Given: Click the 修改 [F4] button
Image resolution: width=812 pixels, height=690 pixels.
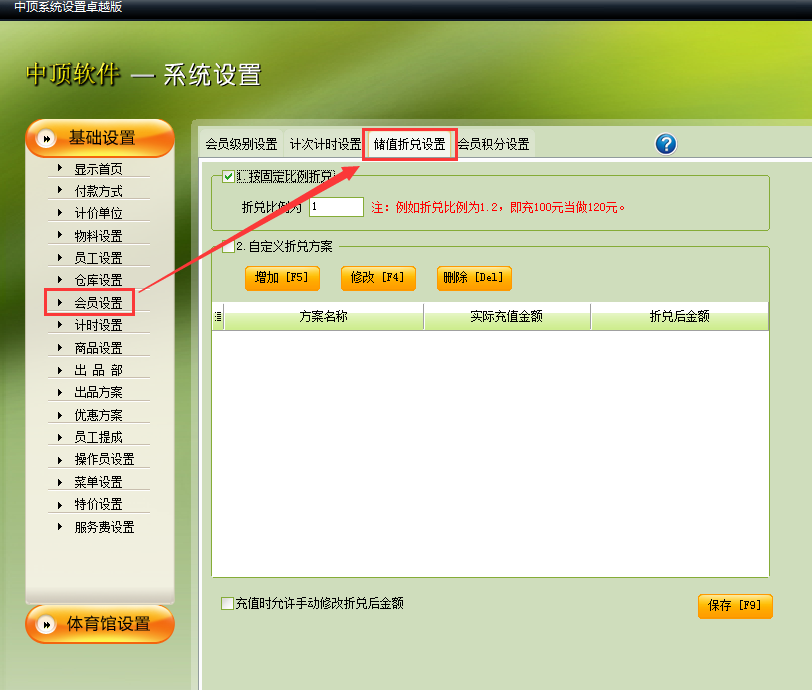Looking at the screenshot, I should coord(378,278).
